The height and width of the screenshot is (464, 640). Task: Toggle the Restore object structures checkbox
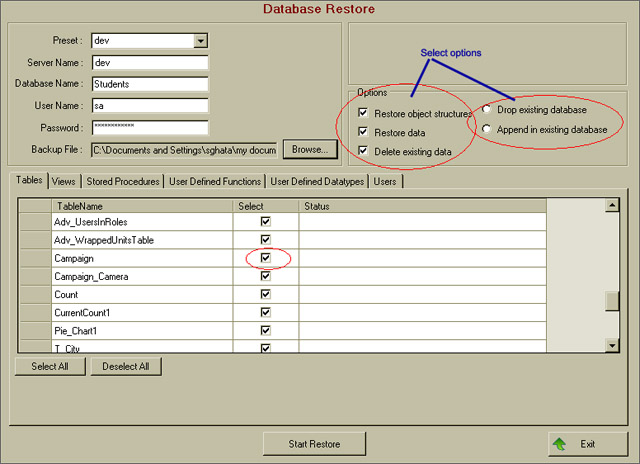coord(363,114)
